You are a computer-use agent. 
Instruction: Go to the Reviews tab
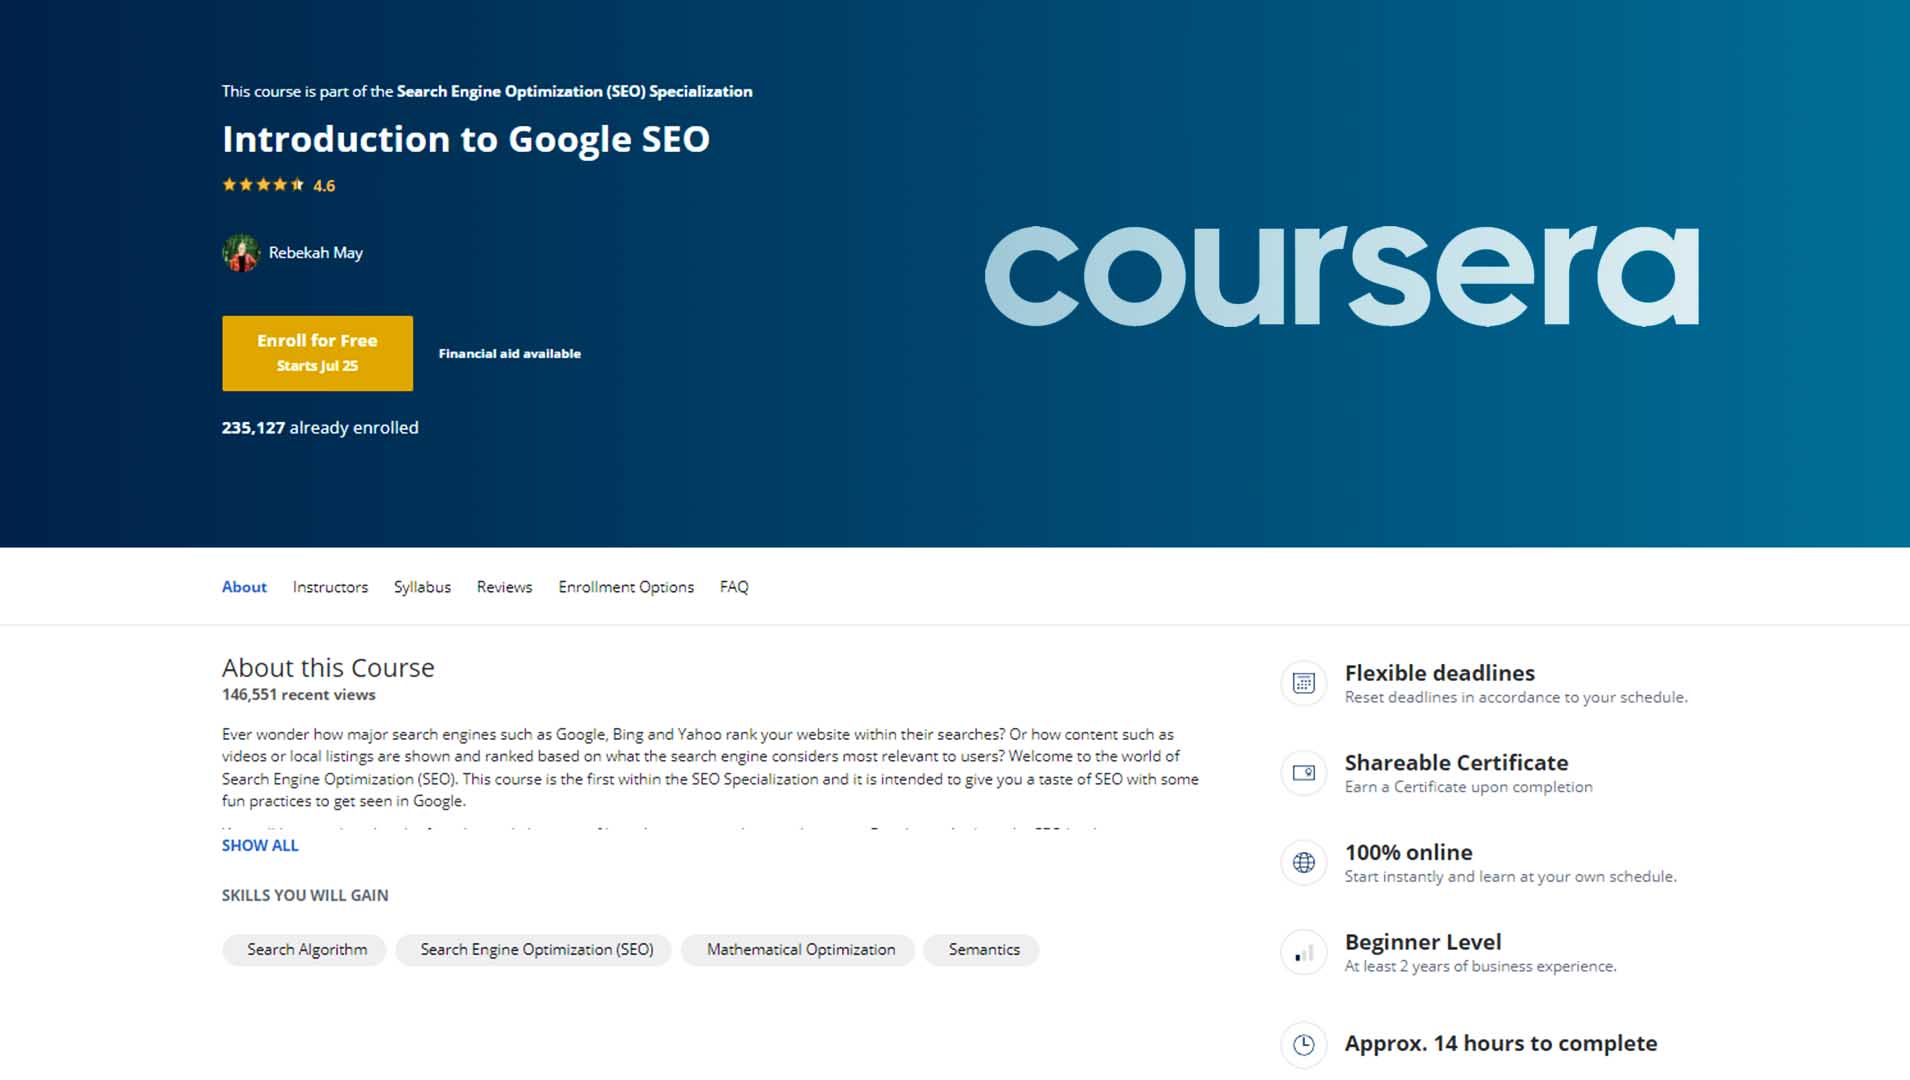(504, 587)
